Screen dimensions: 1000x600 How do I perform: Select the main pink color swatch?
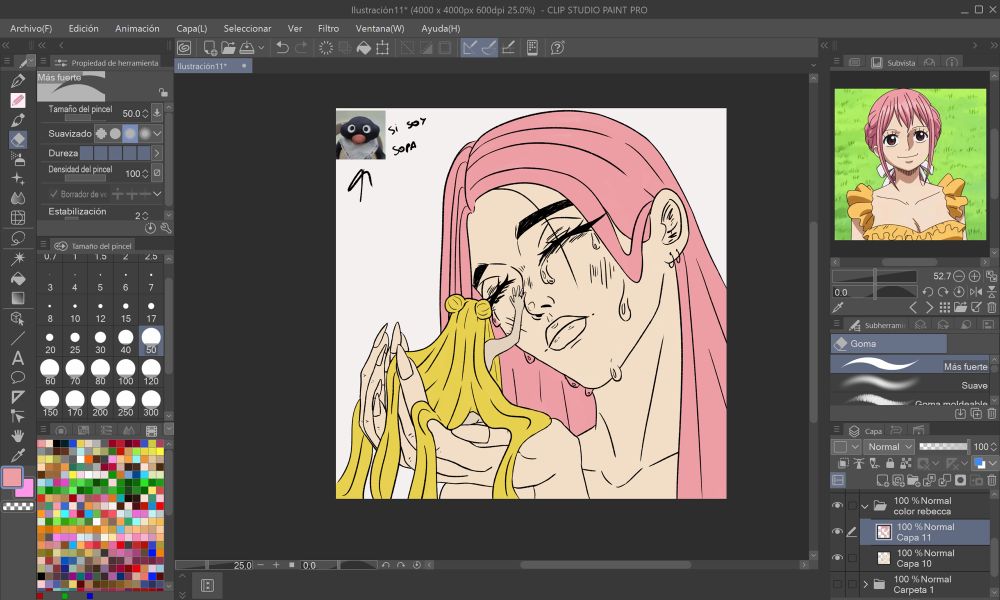coord(12,477)
